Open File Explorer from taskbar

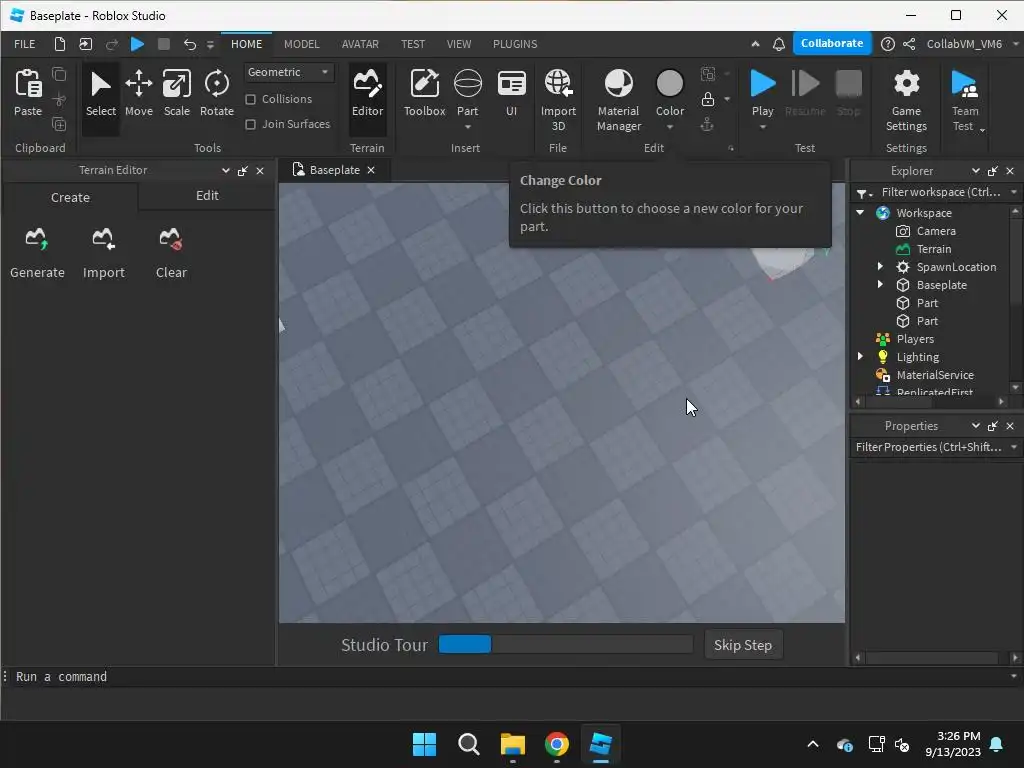tap(513, 744)
